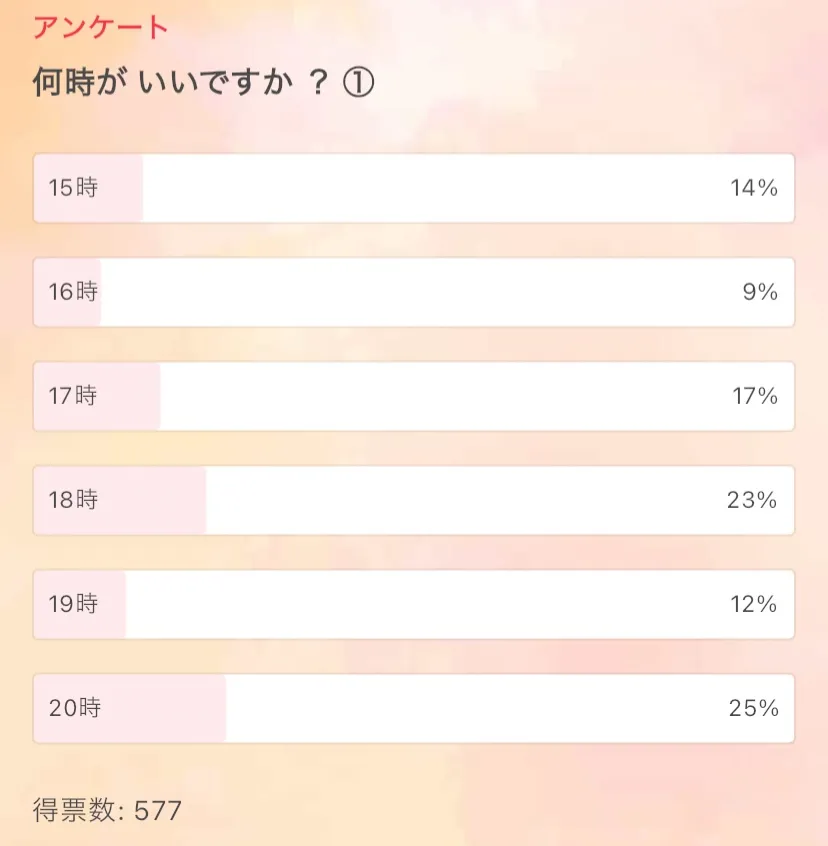Tap the 23% result percentage
Viewport: 828px width, 846px height.
tap(752, 500)
